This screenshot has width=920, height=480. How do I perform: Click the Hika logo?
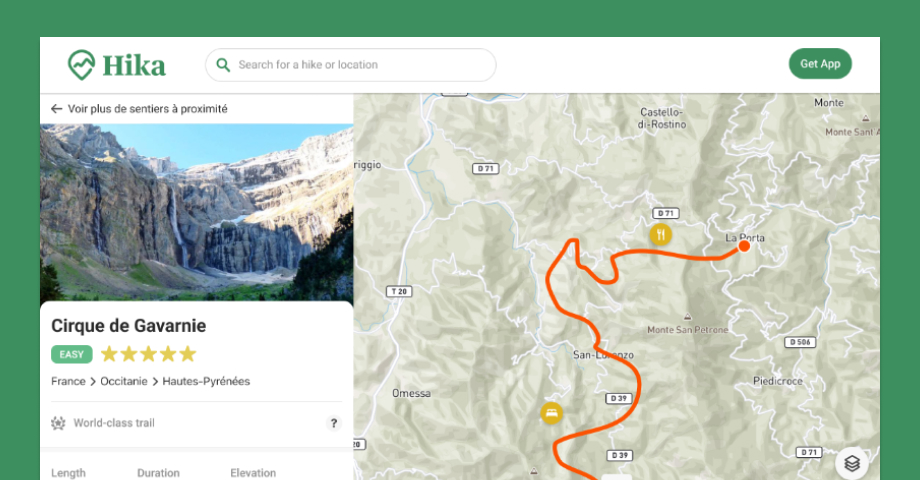(x=116, y=66)
